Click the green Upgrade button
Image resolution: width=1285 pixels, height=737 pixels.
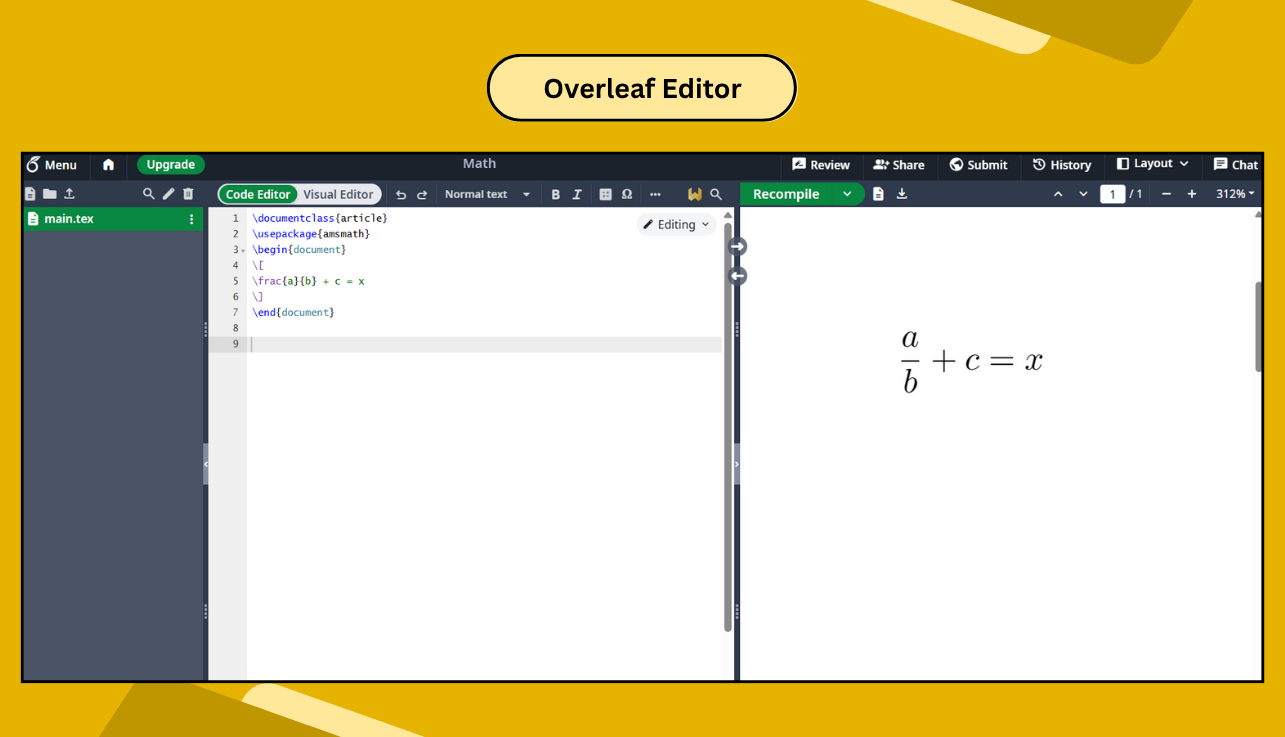(x=170, y=164)
